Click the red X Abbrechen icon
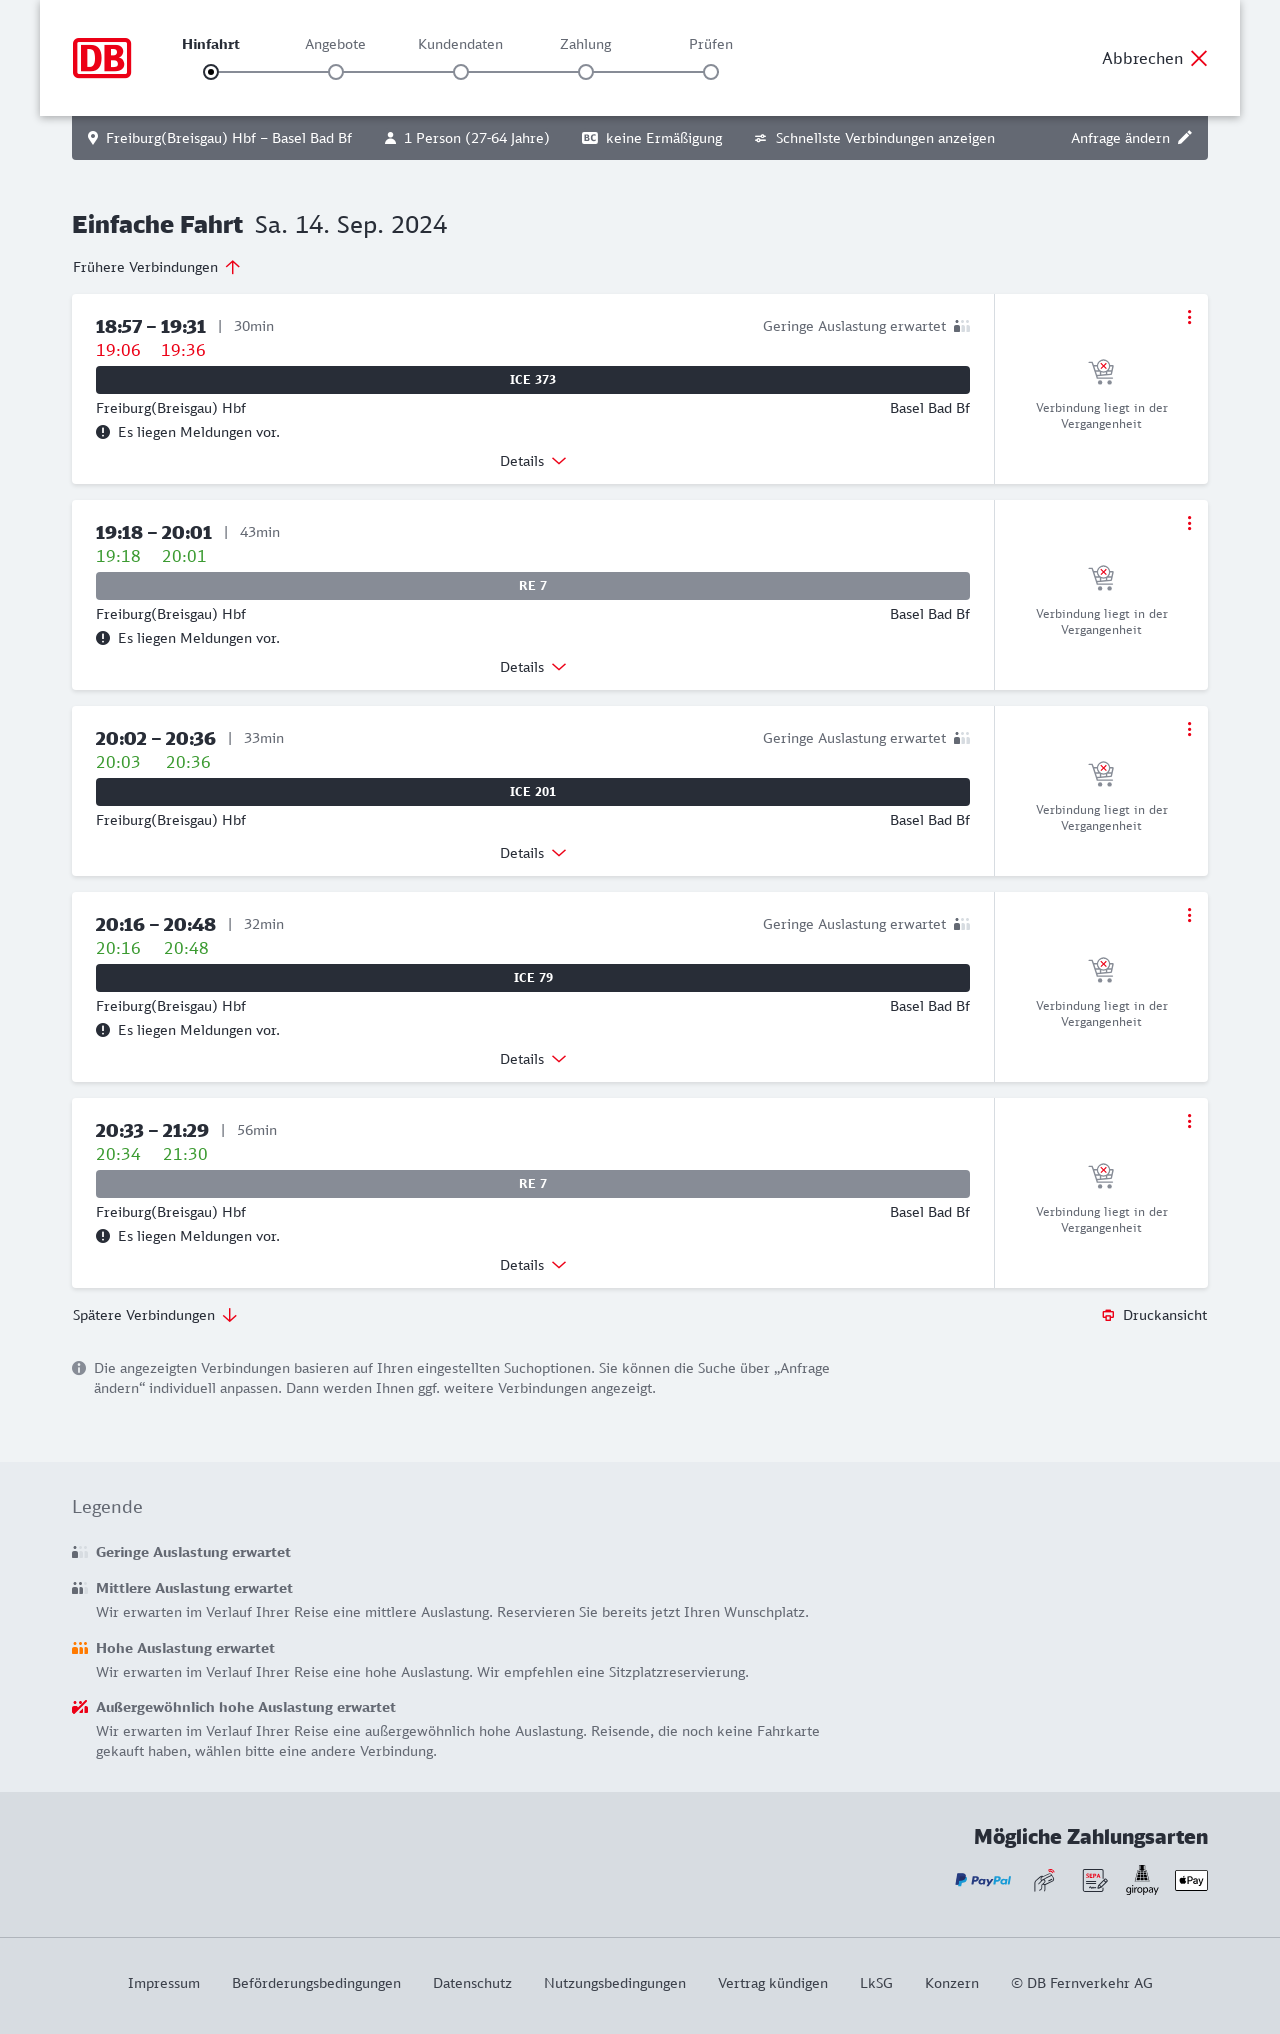 tap(1199, 58)
